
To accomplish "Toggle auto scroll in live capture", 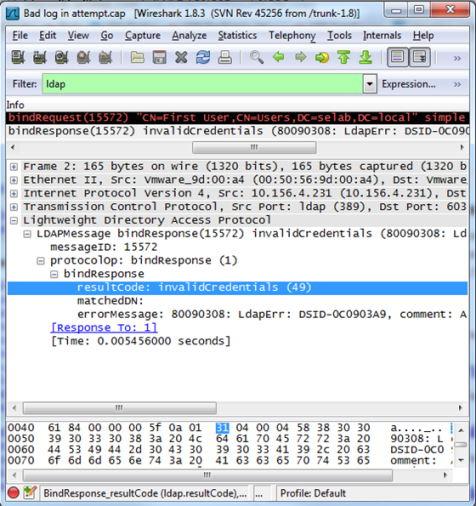I will pyautogui.click(x=419, y=57).
